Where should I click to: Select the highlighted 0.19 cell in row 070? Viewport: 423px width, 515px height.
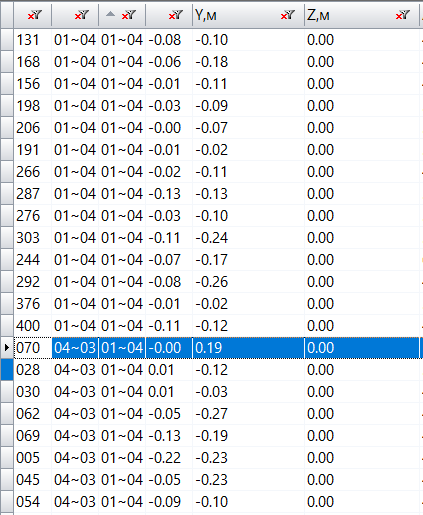248,348
